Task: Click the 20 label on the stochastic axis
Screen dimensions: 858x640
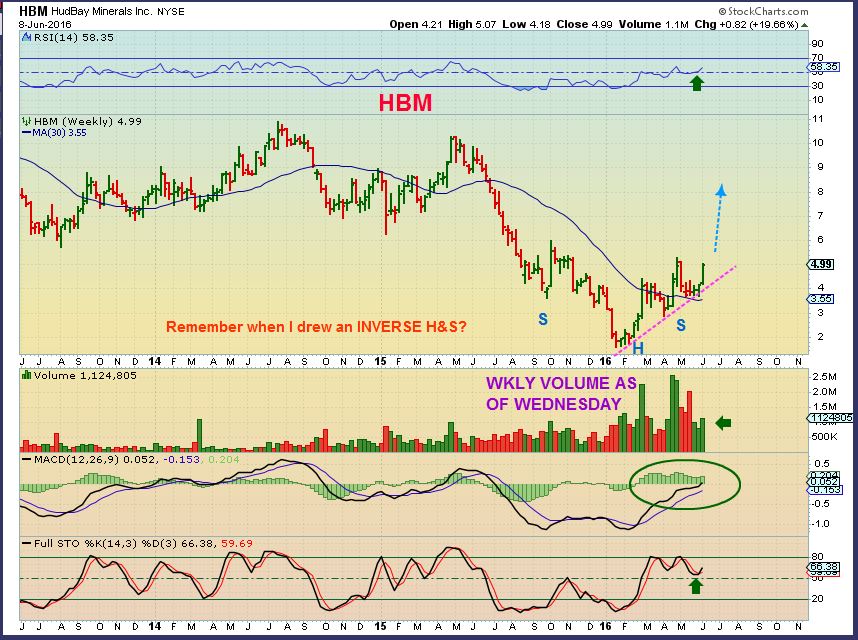Action: pyautogui.click(x=818, y=599)
